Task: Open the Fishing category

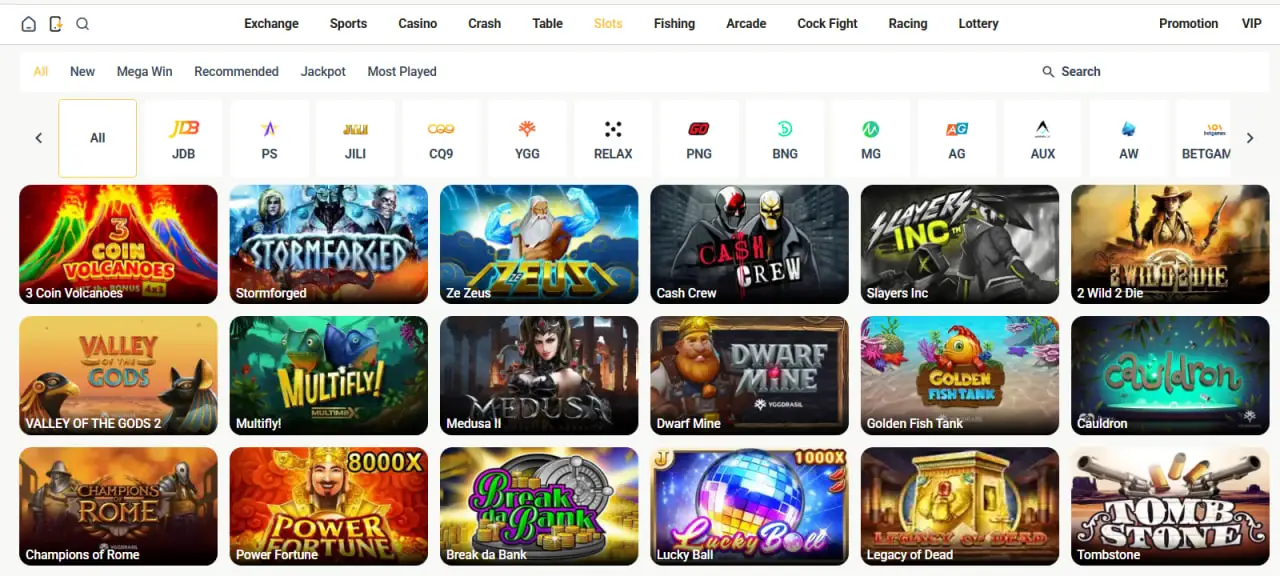Action: coord(674,23)
